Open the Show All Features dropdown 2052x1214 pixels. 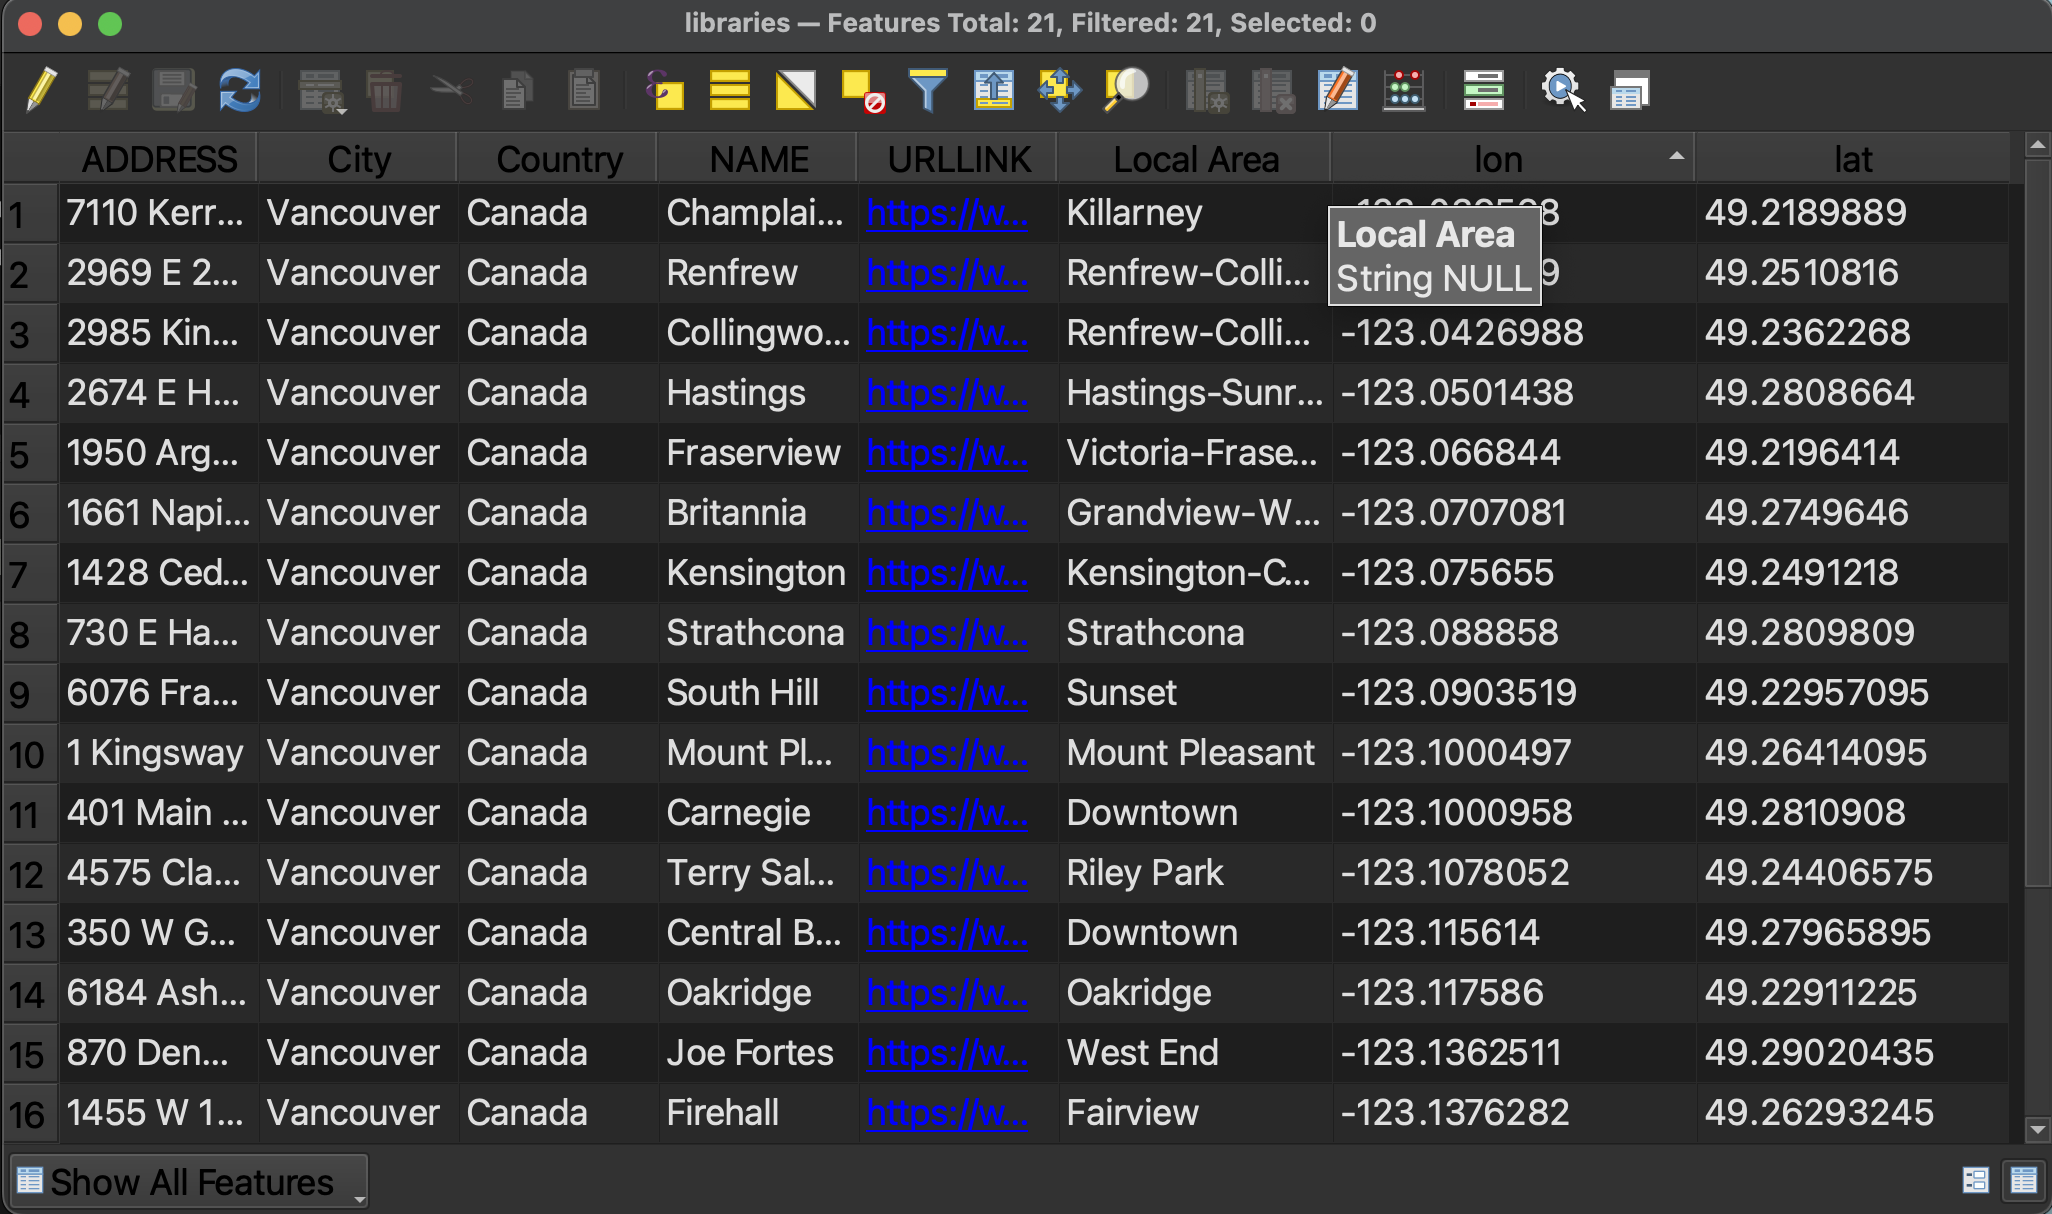(189, 1182)
